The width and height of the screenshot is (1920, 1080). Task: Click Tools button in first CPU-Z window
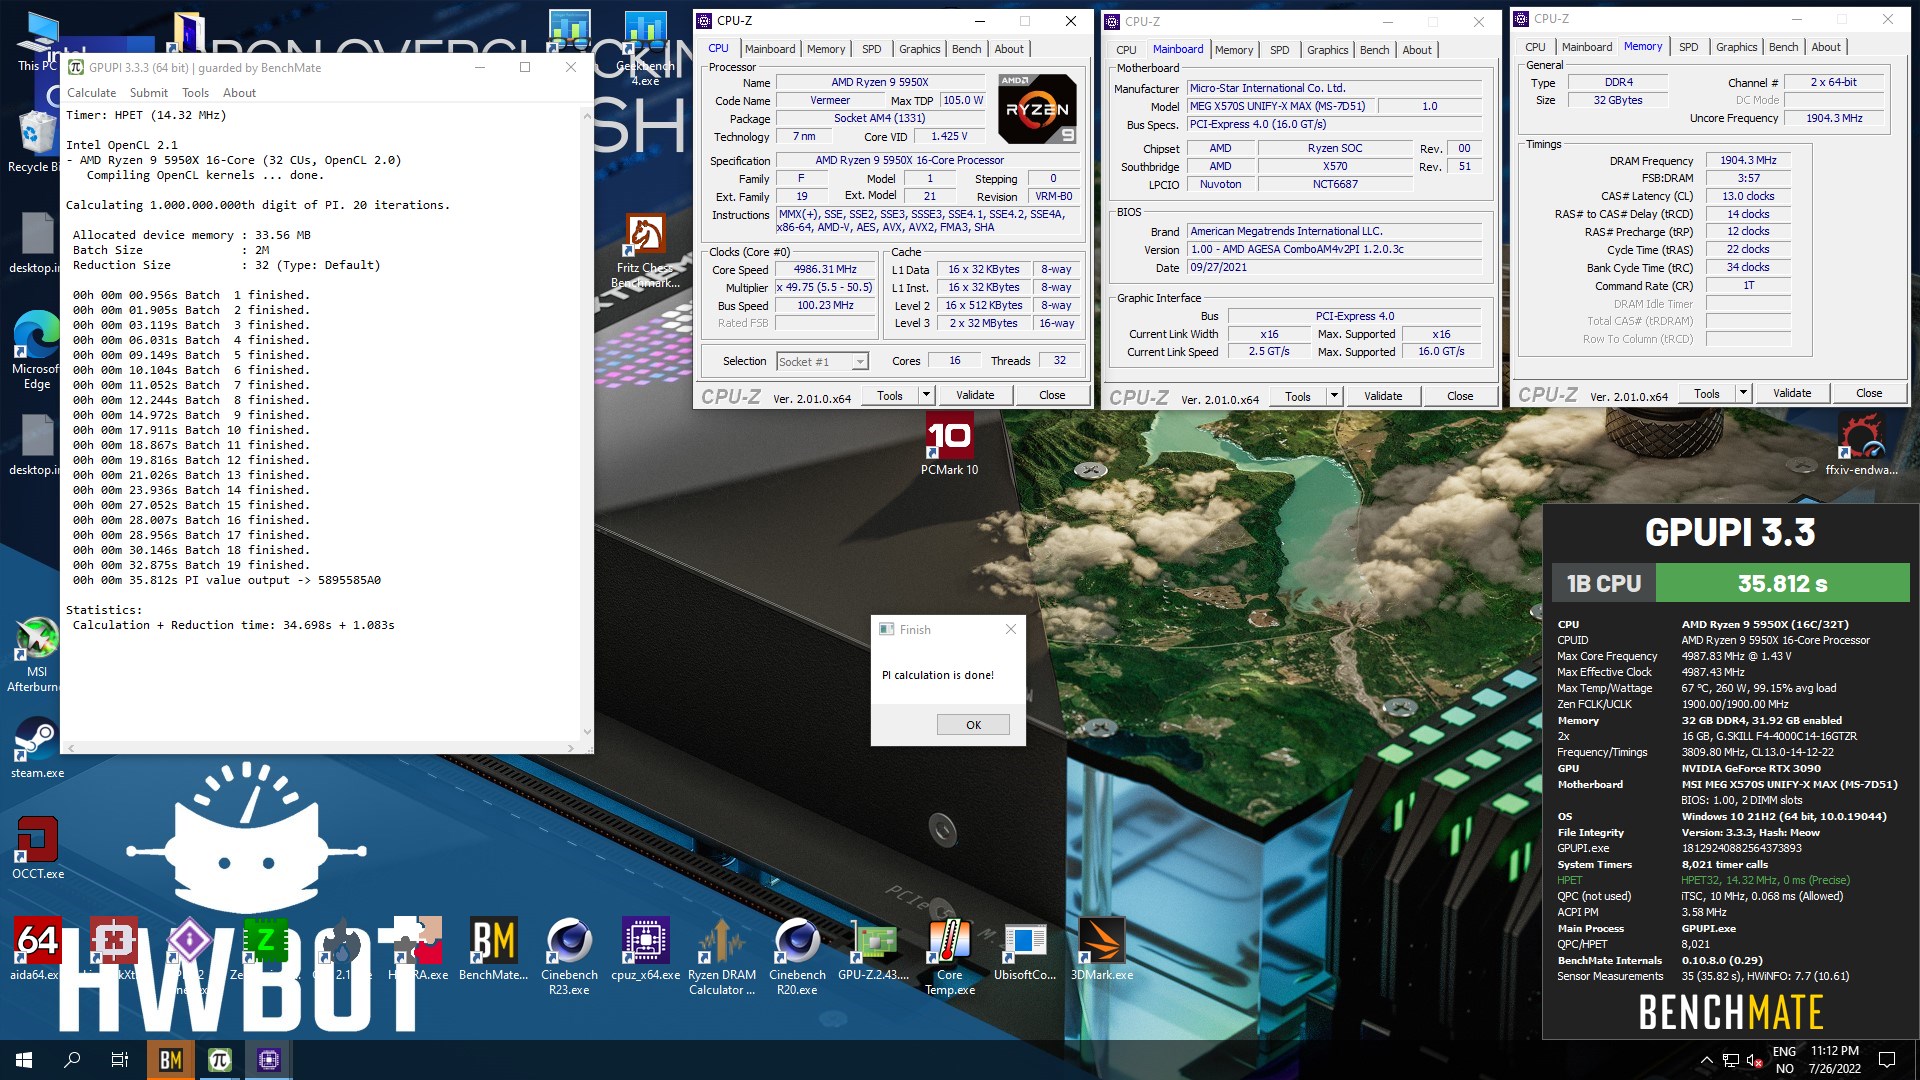pos(890,395)
